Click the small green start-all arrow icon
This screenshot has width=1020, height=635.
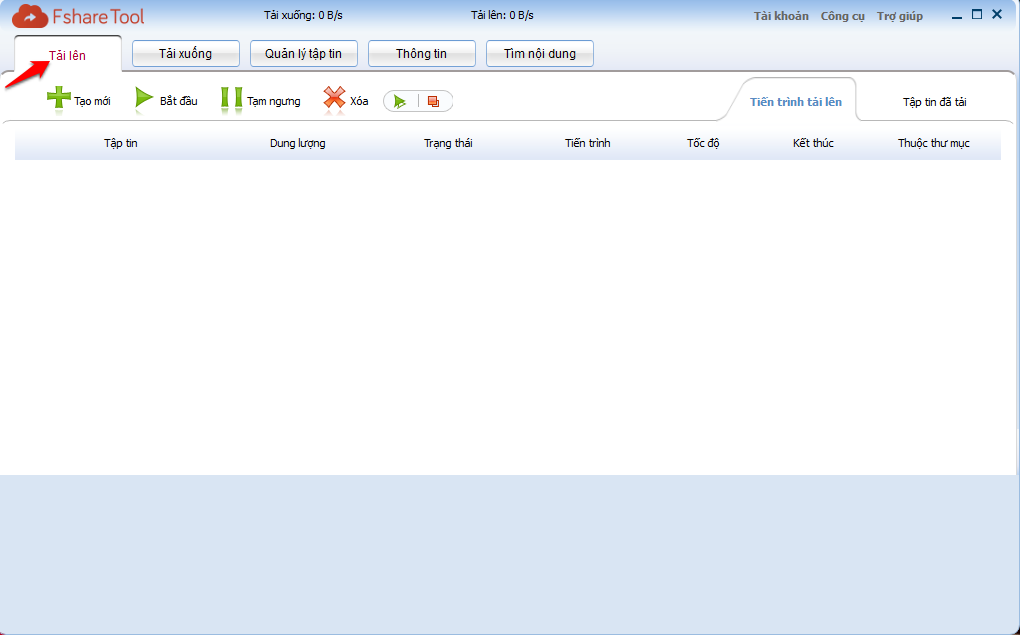pyautogui.click(x=400, y=101)
